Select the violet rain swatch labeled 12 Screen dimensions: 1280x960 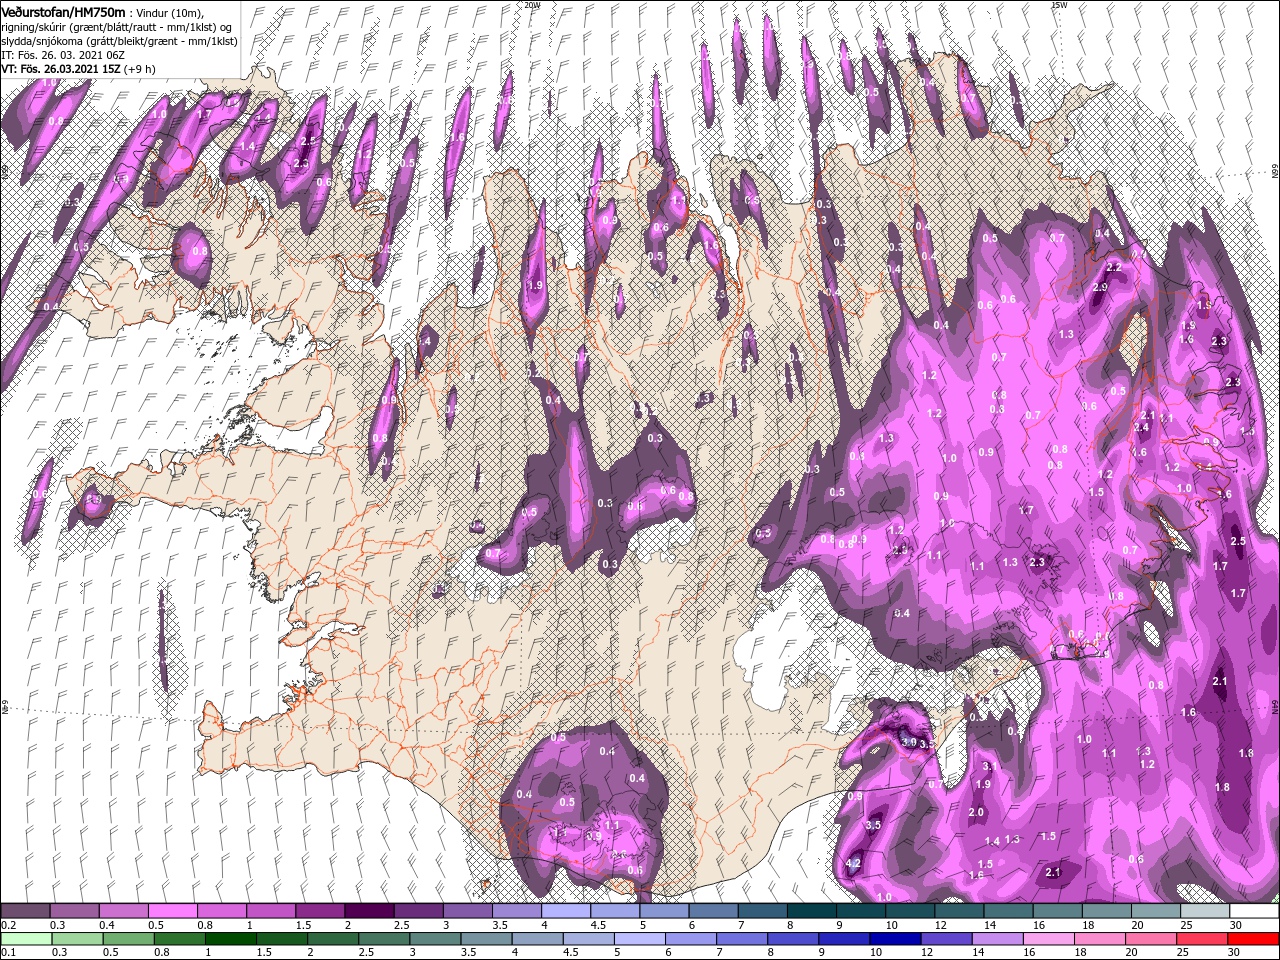(x=946, y=939)
